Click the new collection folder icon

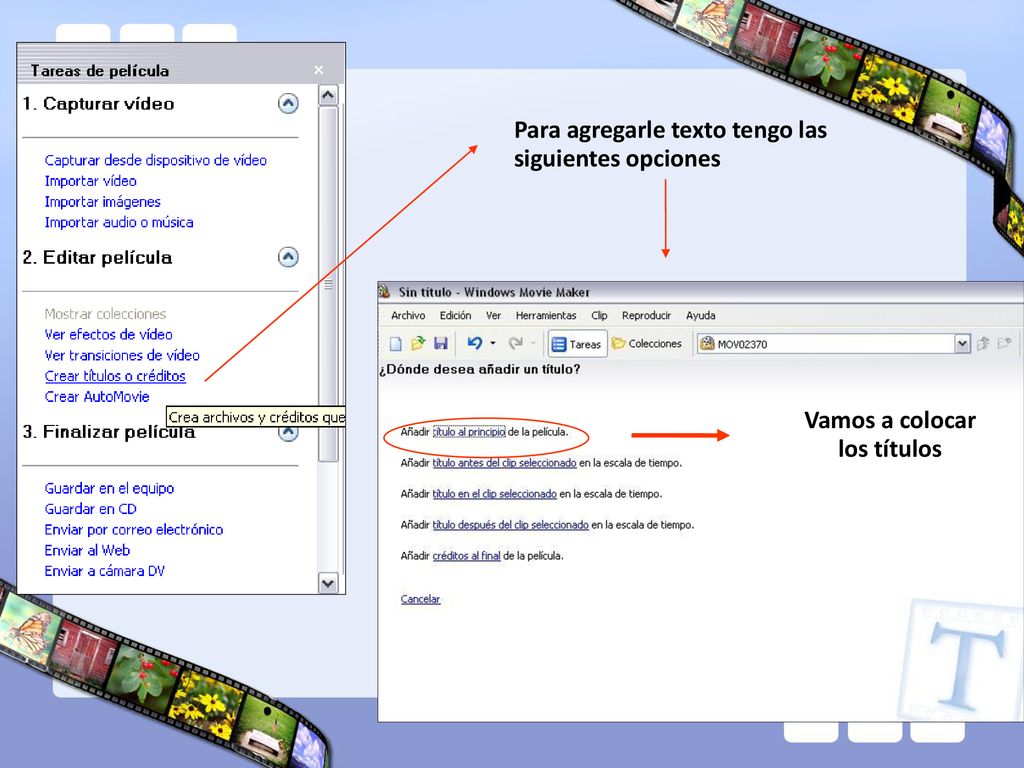coord(1004,344)
